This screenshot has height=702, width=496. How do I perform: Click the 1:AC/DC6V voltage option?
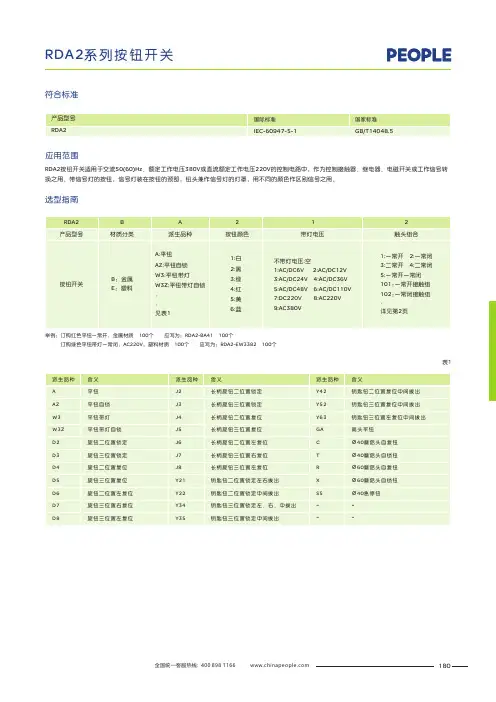click(x=289, y=270)
